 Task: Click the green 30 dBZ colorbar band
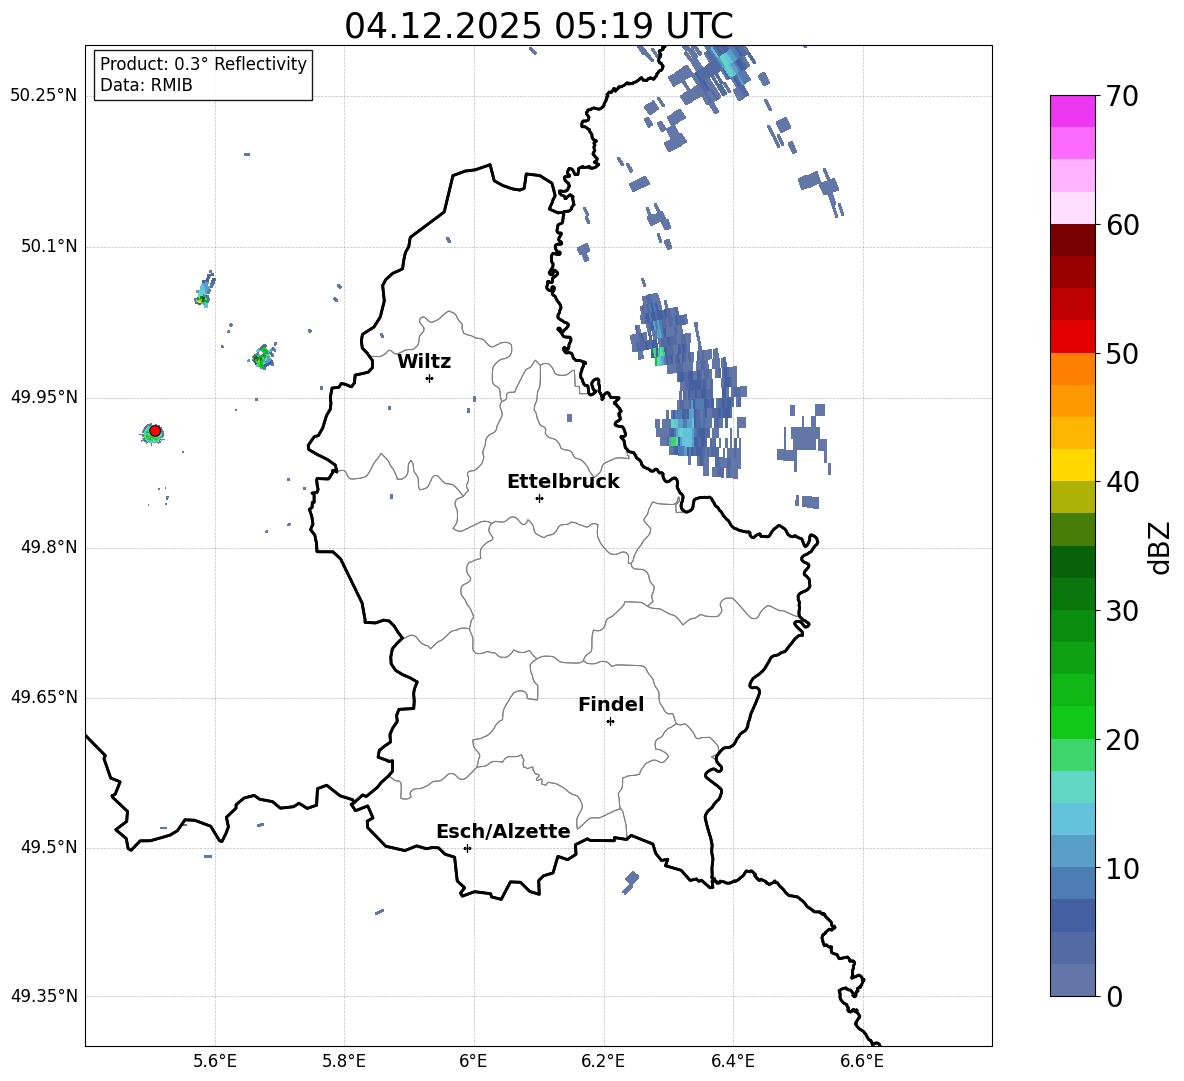[x=1072, y=626]
